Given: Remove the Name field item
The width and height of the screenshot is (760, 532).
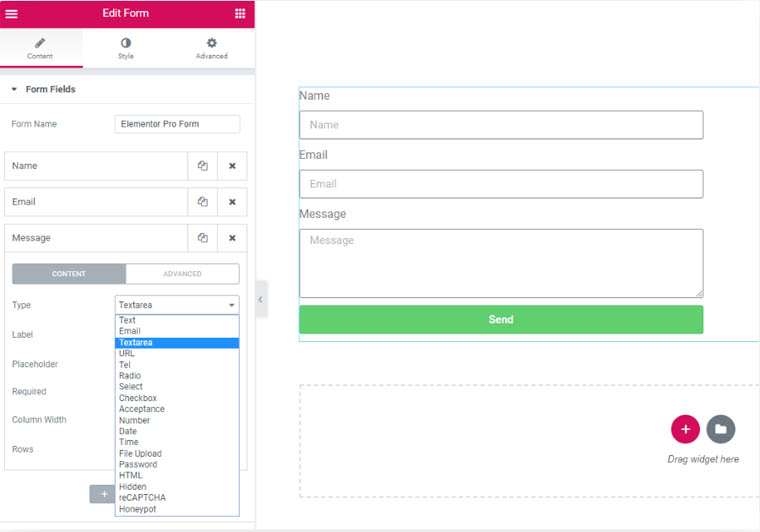Looking at the screenshot, I should point(232,166).
